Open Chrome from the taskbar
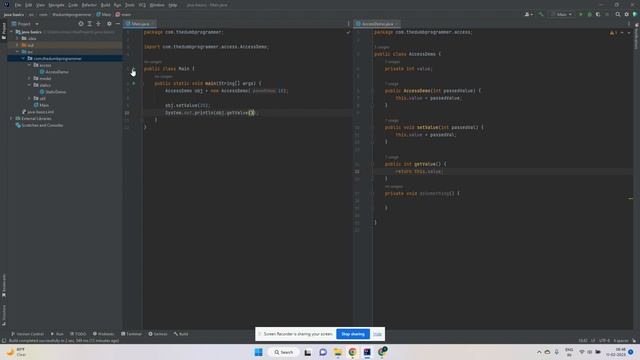Screen dimensions: 640x360 pyautogui.click(x=352, y=352)
